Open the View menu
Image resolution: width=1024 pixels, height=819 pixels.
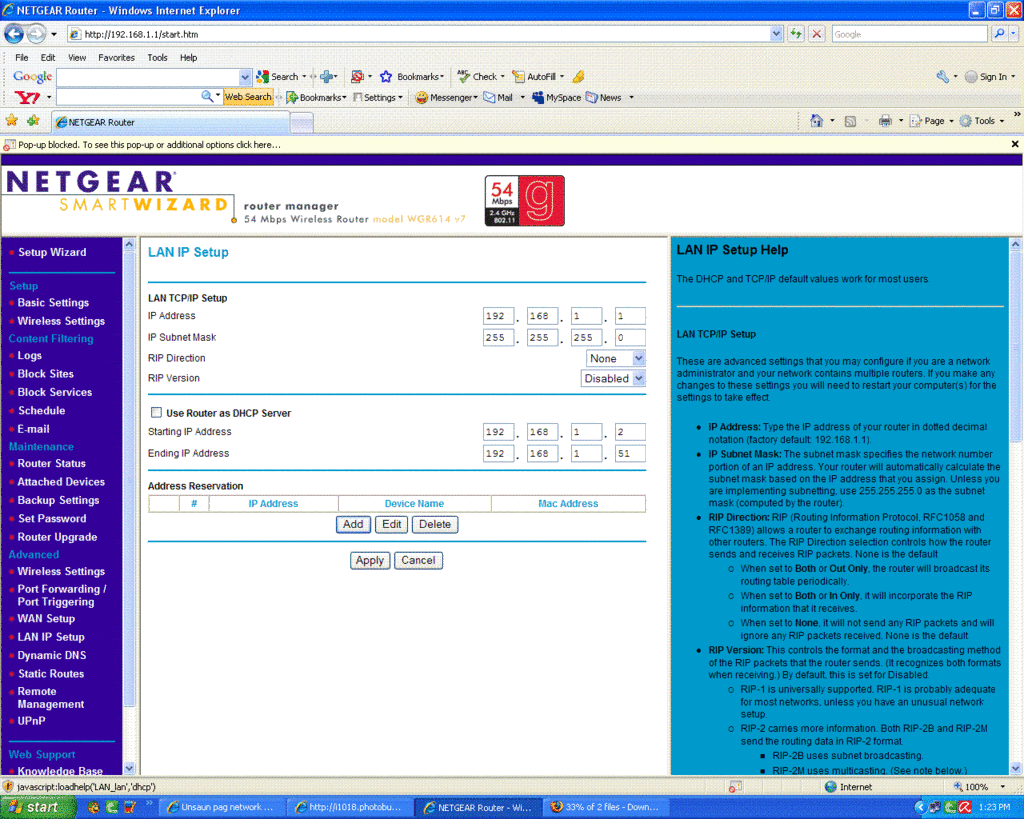(x=77, y=57)
